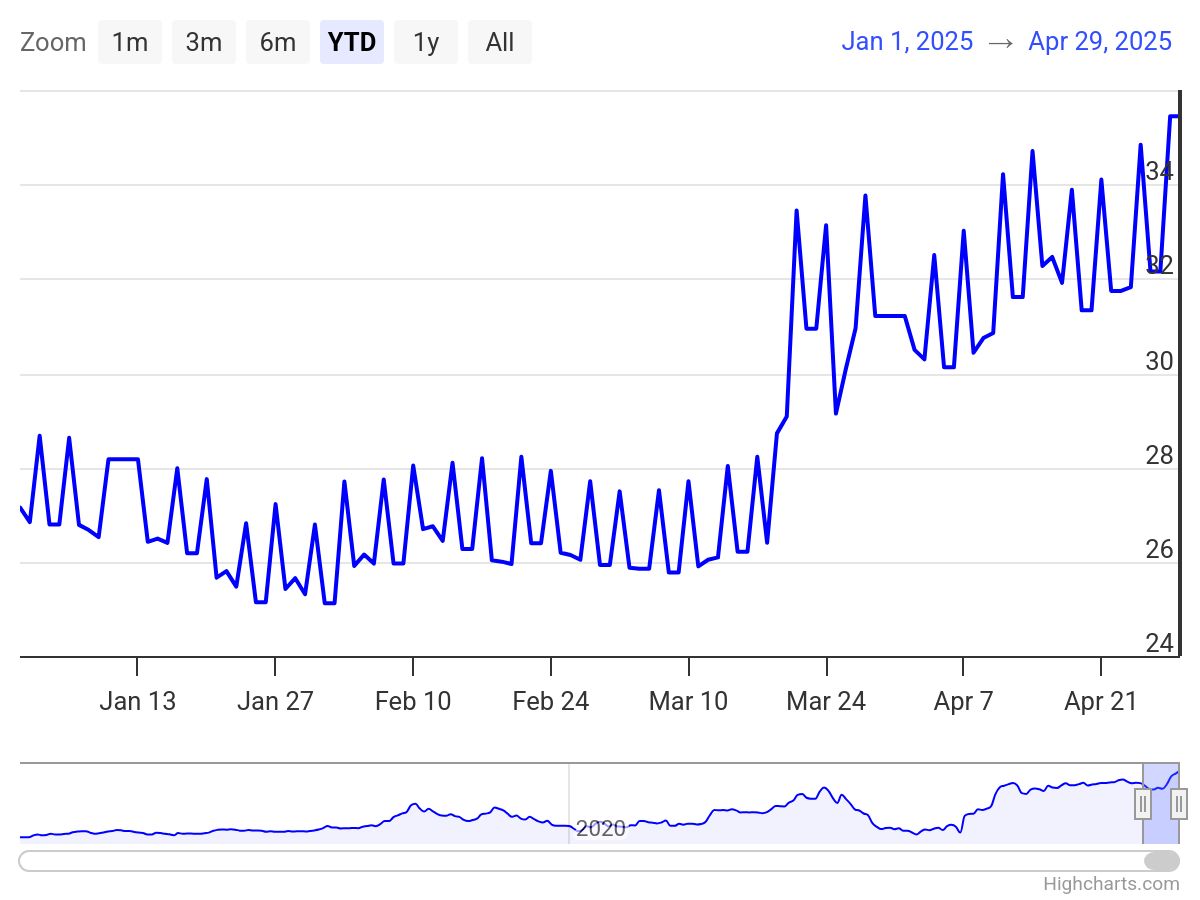Select the 6m zoom range
Viewport: 1200px width, 900px height.
click(278, 42)
